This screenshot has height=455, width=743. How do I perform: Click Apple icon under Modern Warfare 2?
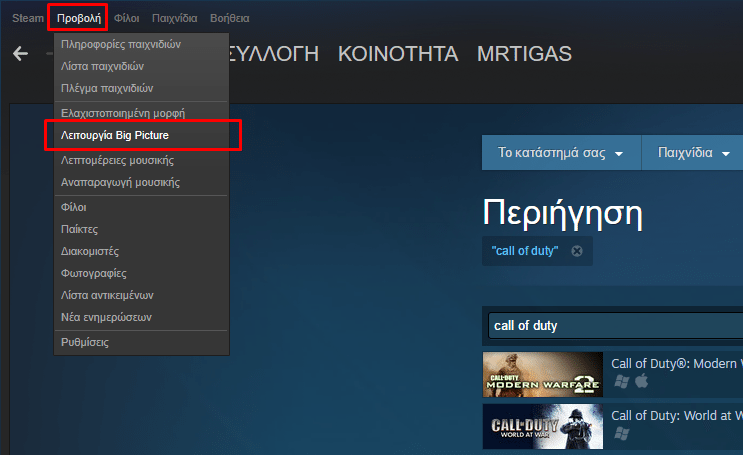[x=641, y=381]
